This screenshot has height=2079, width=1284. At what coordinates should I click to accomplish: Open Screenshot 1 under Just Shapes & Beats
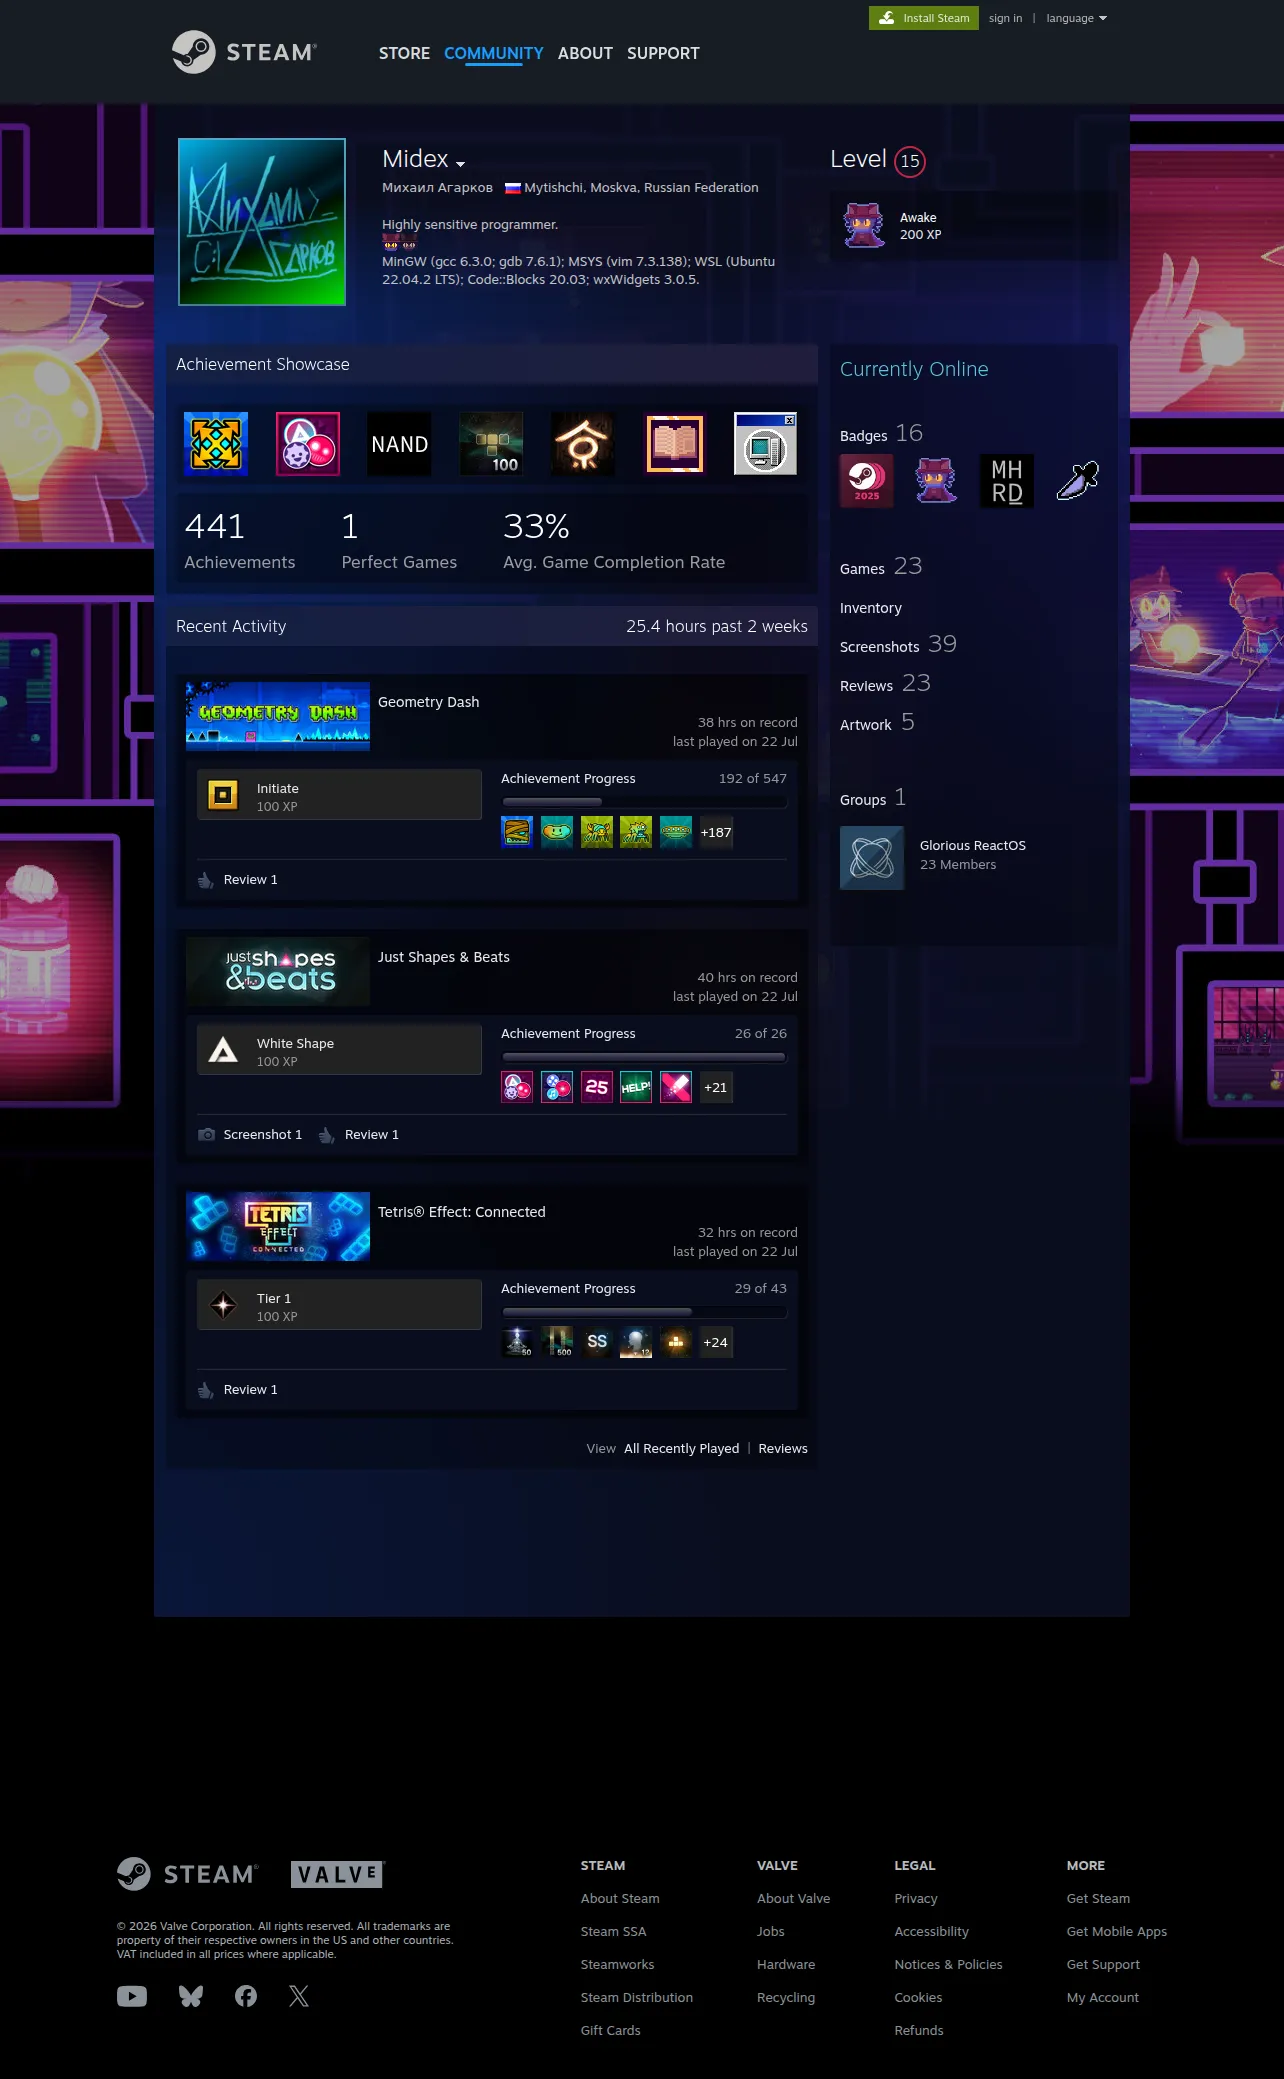coord(262,1135)
